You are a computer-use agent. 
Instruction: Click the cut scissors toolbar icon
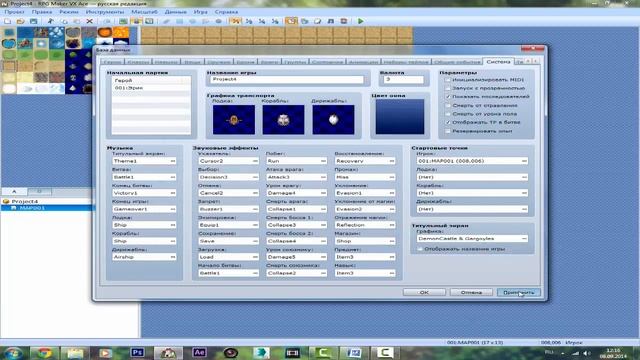[51, 21]
